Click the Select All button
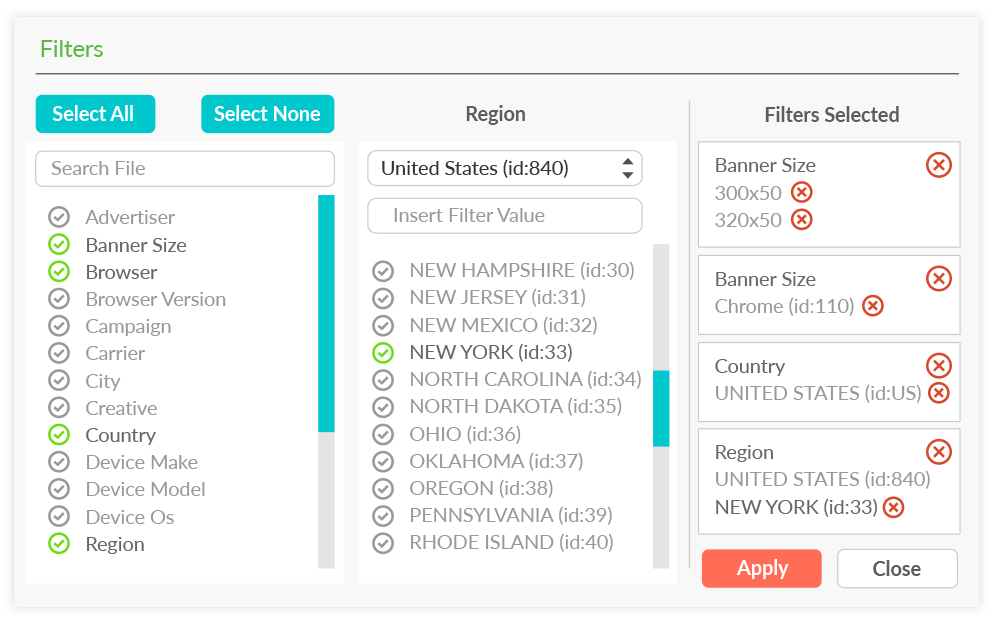Viewport: 993px width, 624px height. point(95,114)
